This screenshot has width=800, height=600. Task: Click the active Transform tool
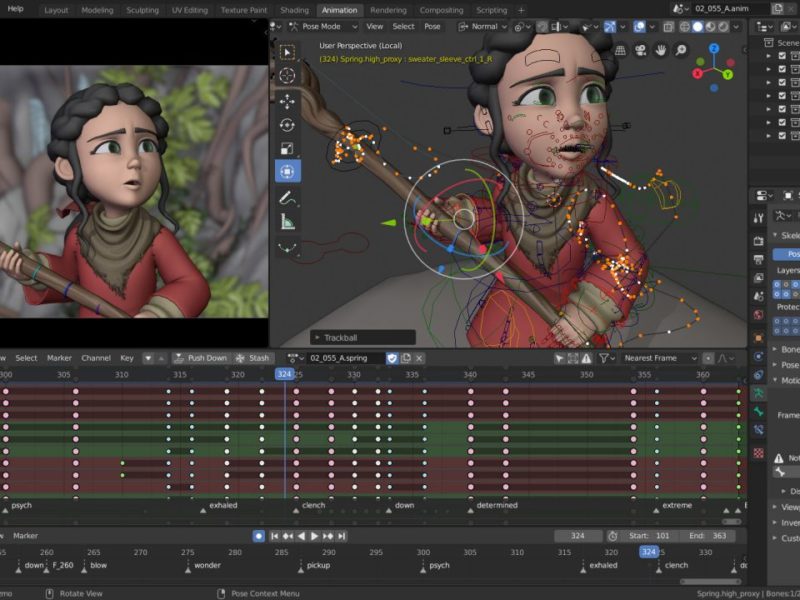click(x=287, y=171)
